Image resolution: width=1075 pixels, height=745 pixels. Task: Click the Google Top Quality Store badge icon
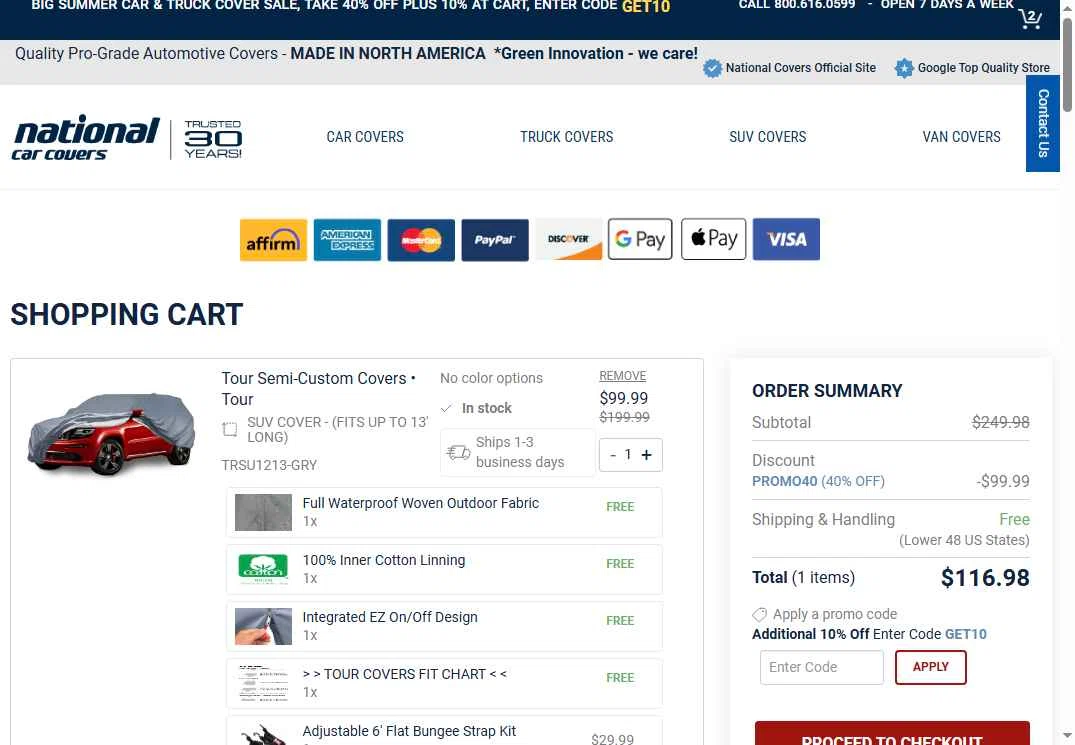pyautogui.click(x=904, y=68)
